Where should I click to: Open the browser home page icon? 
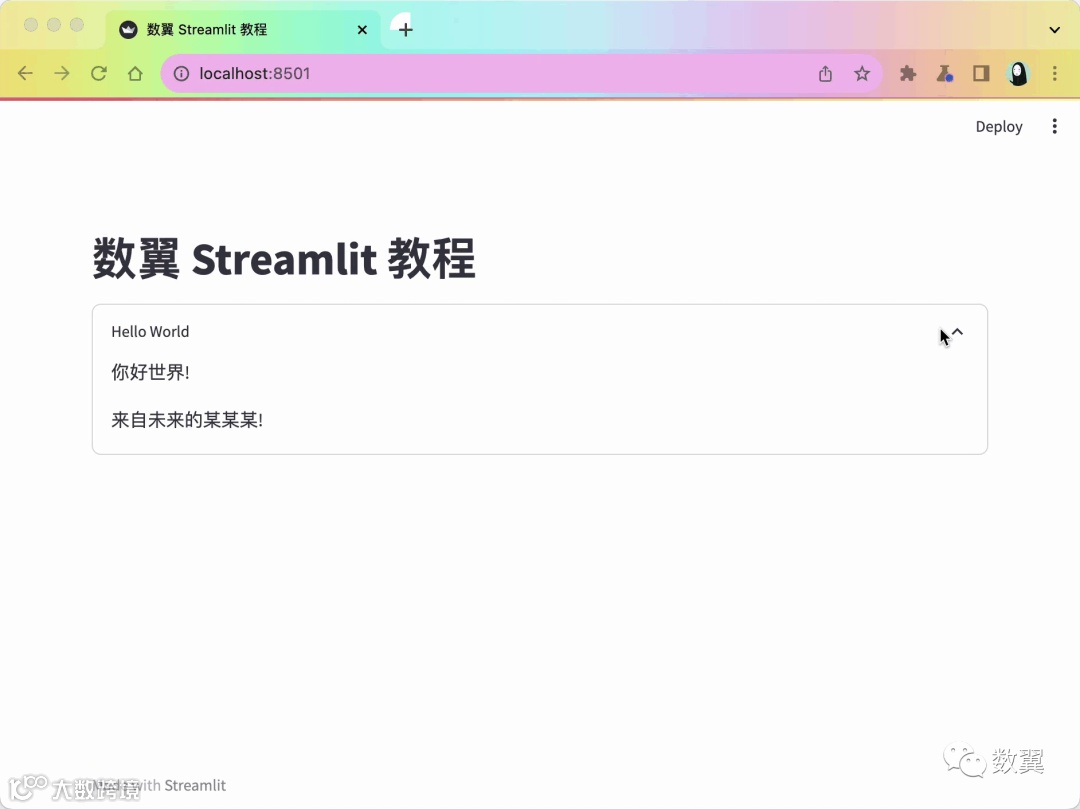tap(135, 74)
